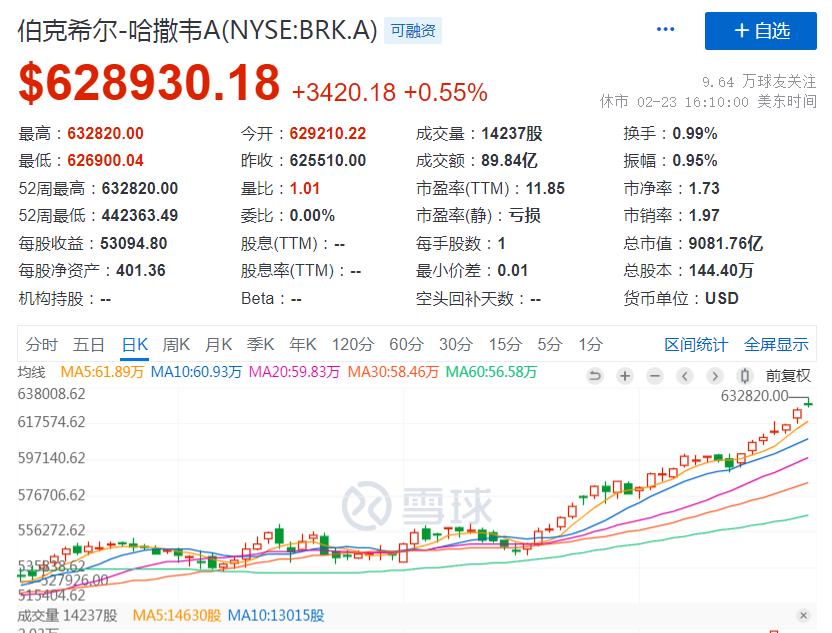
Task: Click 52周最低 value 442363.49
Action: pyautogui.click(x=140, y=215)
